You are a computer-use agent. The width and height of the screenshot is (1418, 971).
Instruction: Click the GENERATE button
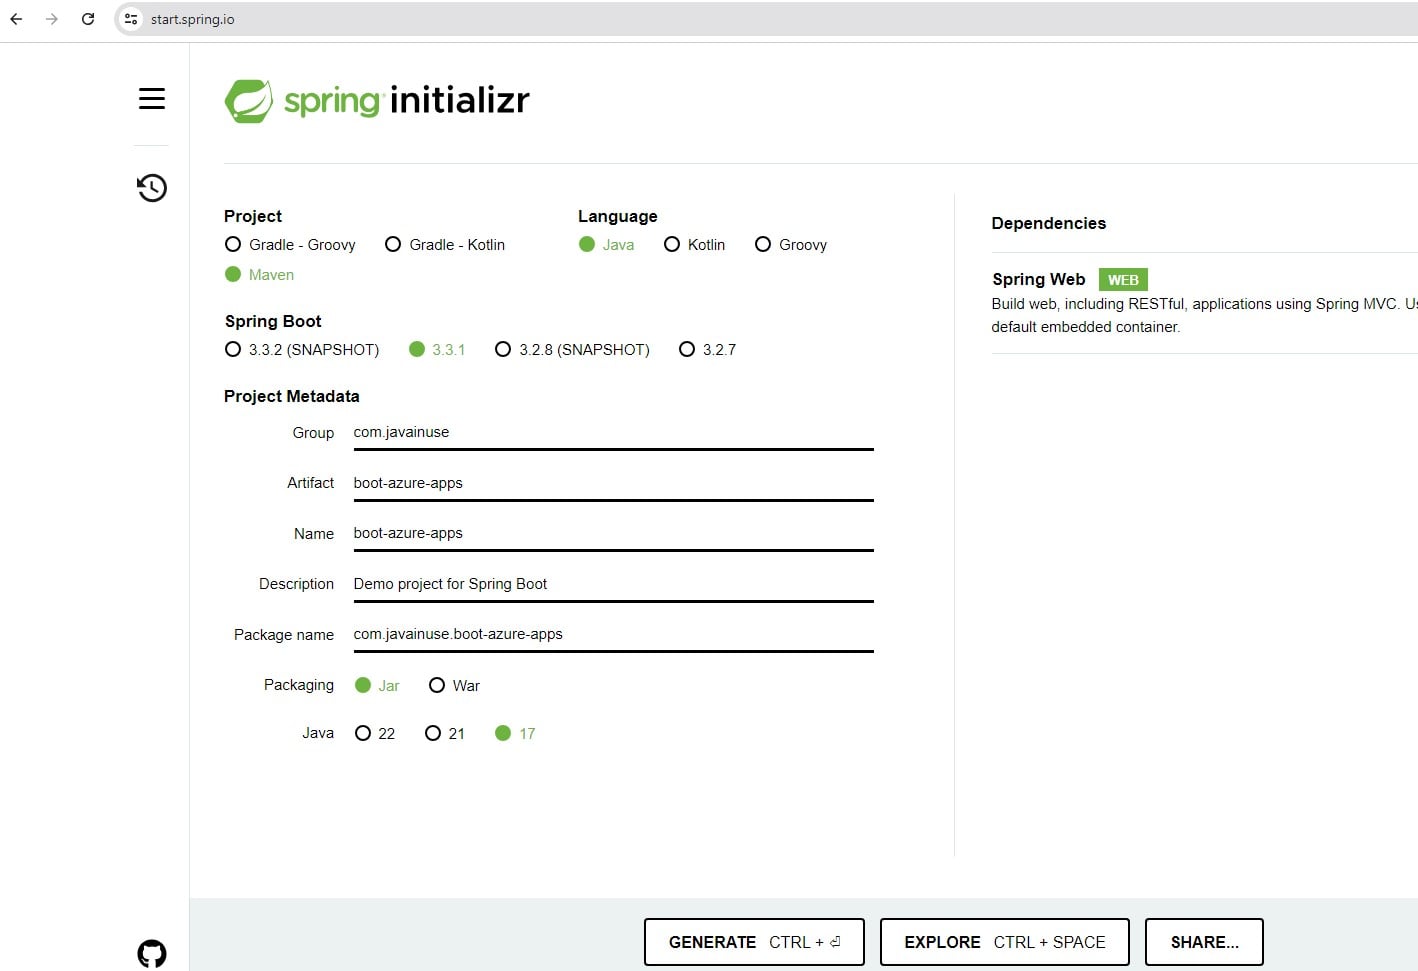point(754,942)
